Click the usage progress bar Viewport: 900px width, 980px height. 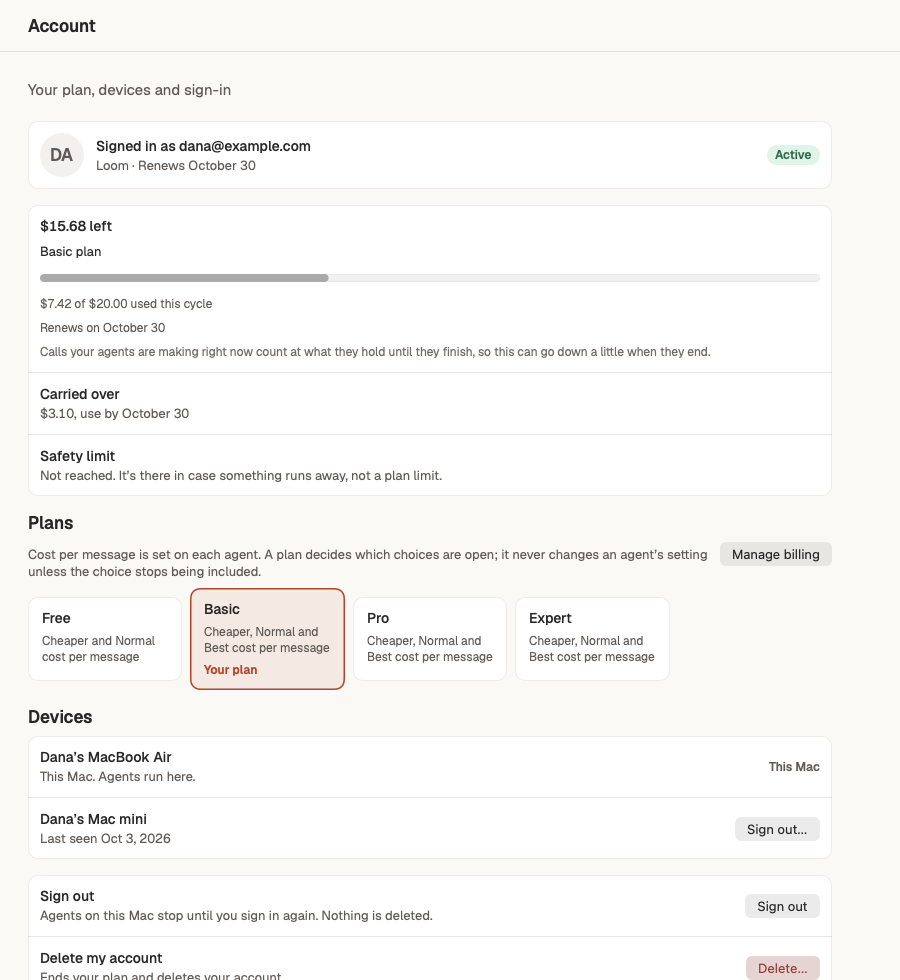430,278
